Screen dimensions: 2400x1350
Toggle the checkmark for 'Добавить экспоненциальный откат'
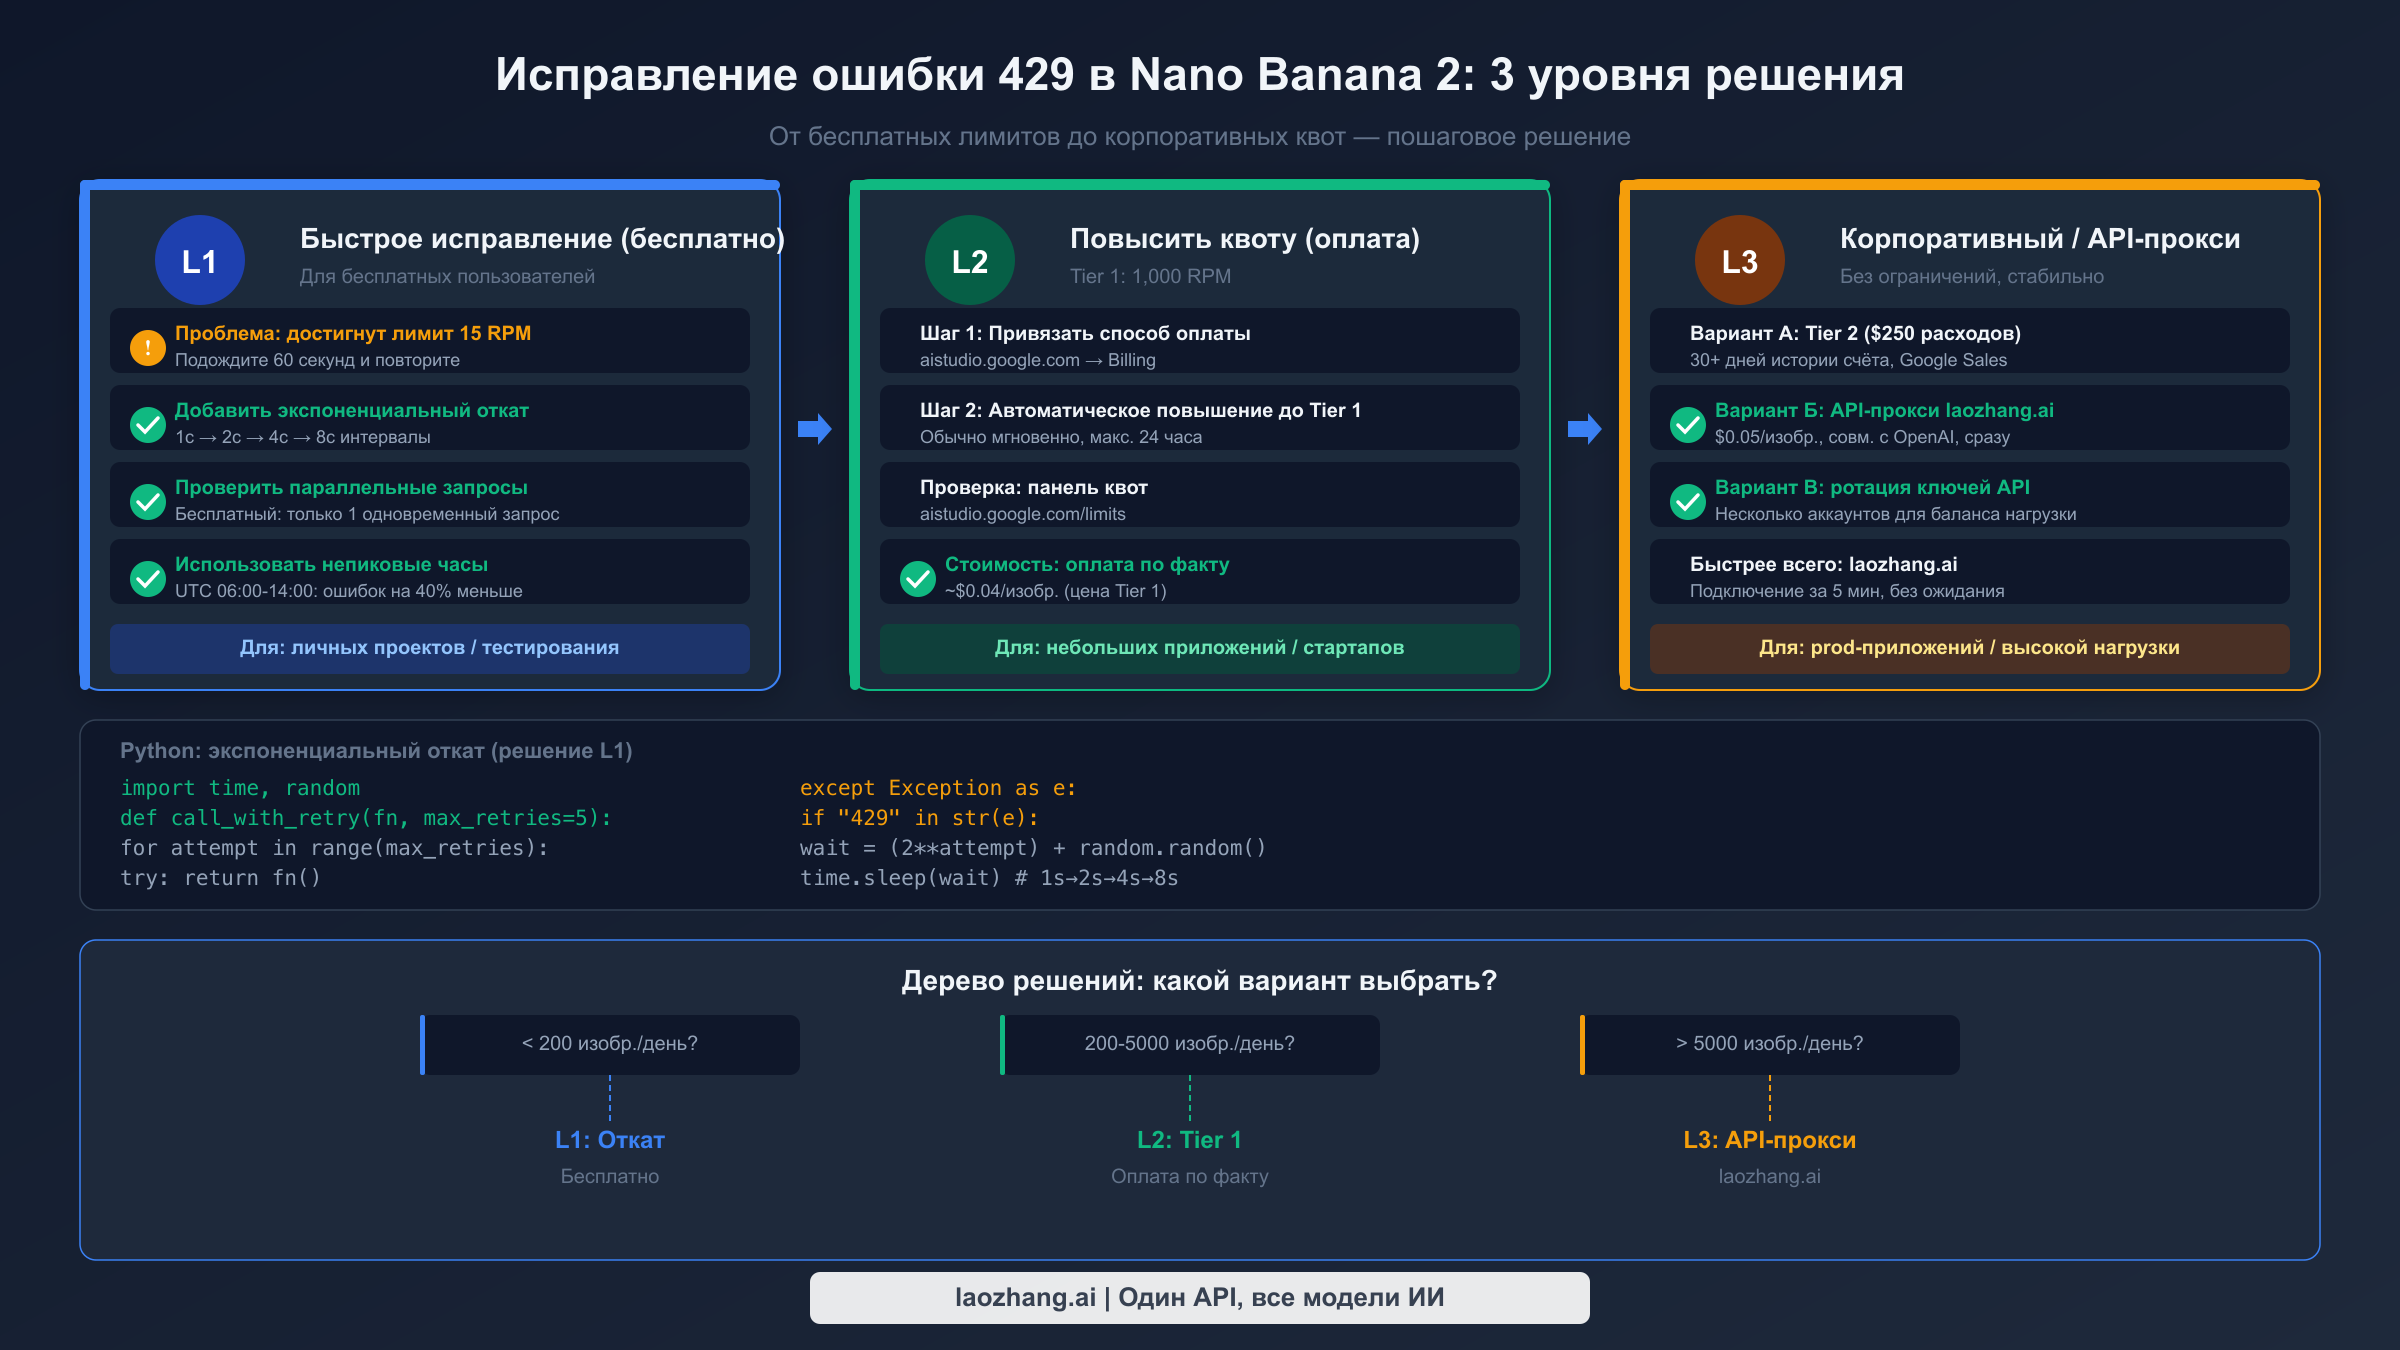(x=148, y=424)
